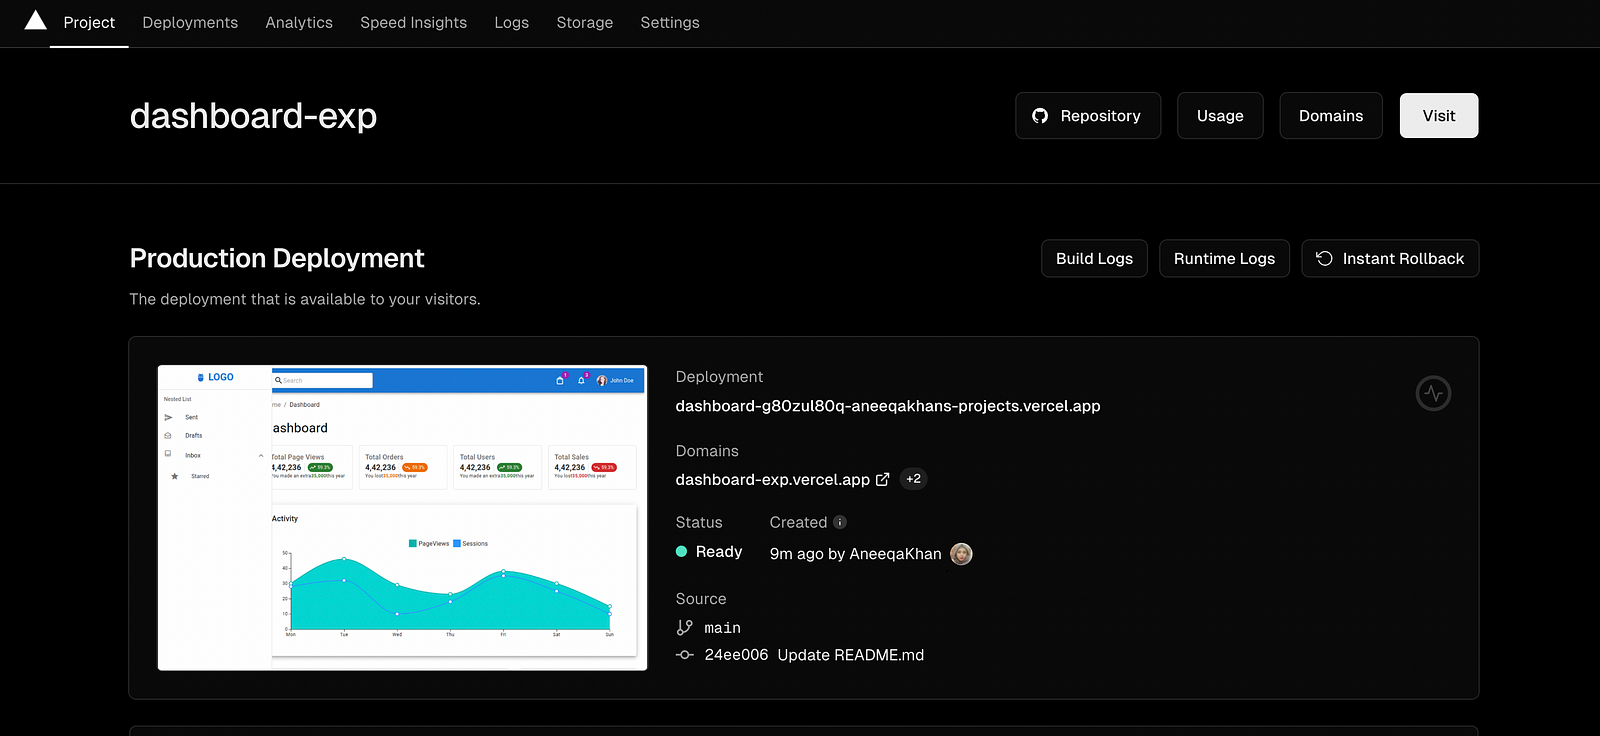
Task: Click the main branch link
Action: (x=722, y=628)
